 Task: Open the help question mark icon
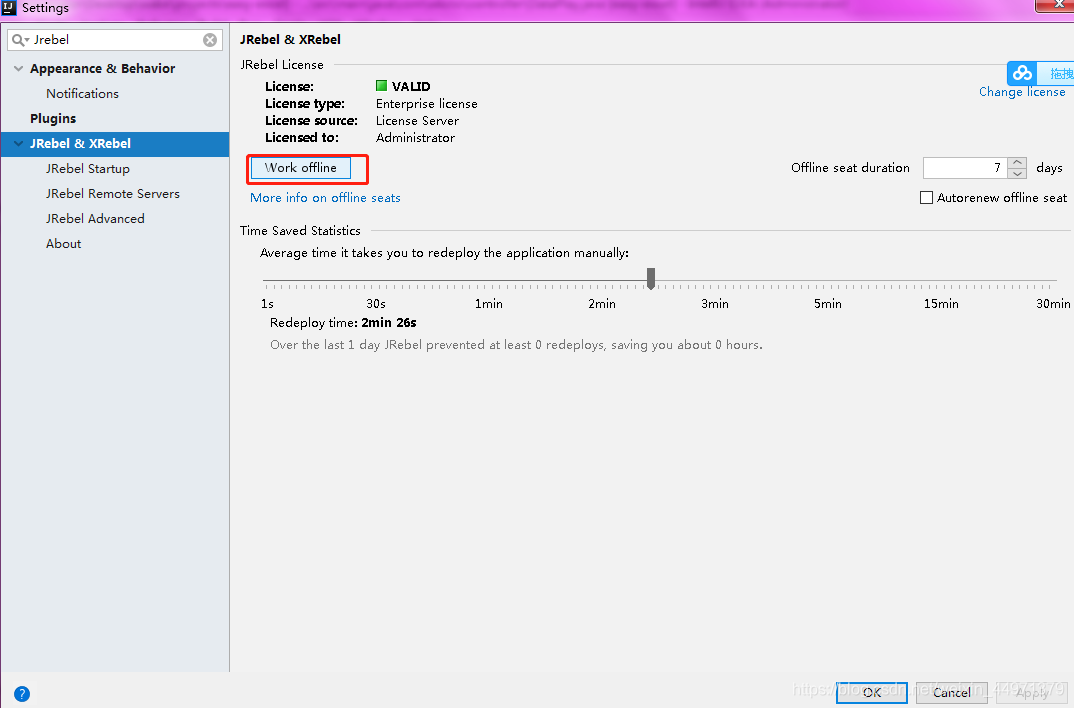pyautogui.click(x=22, y=694)
